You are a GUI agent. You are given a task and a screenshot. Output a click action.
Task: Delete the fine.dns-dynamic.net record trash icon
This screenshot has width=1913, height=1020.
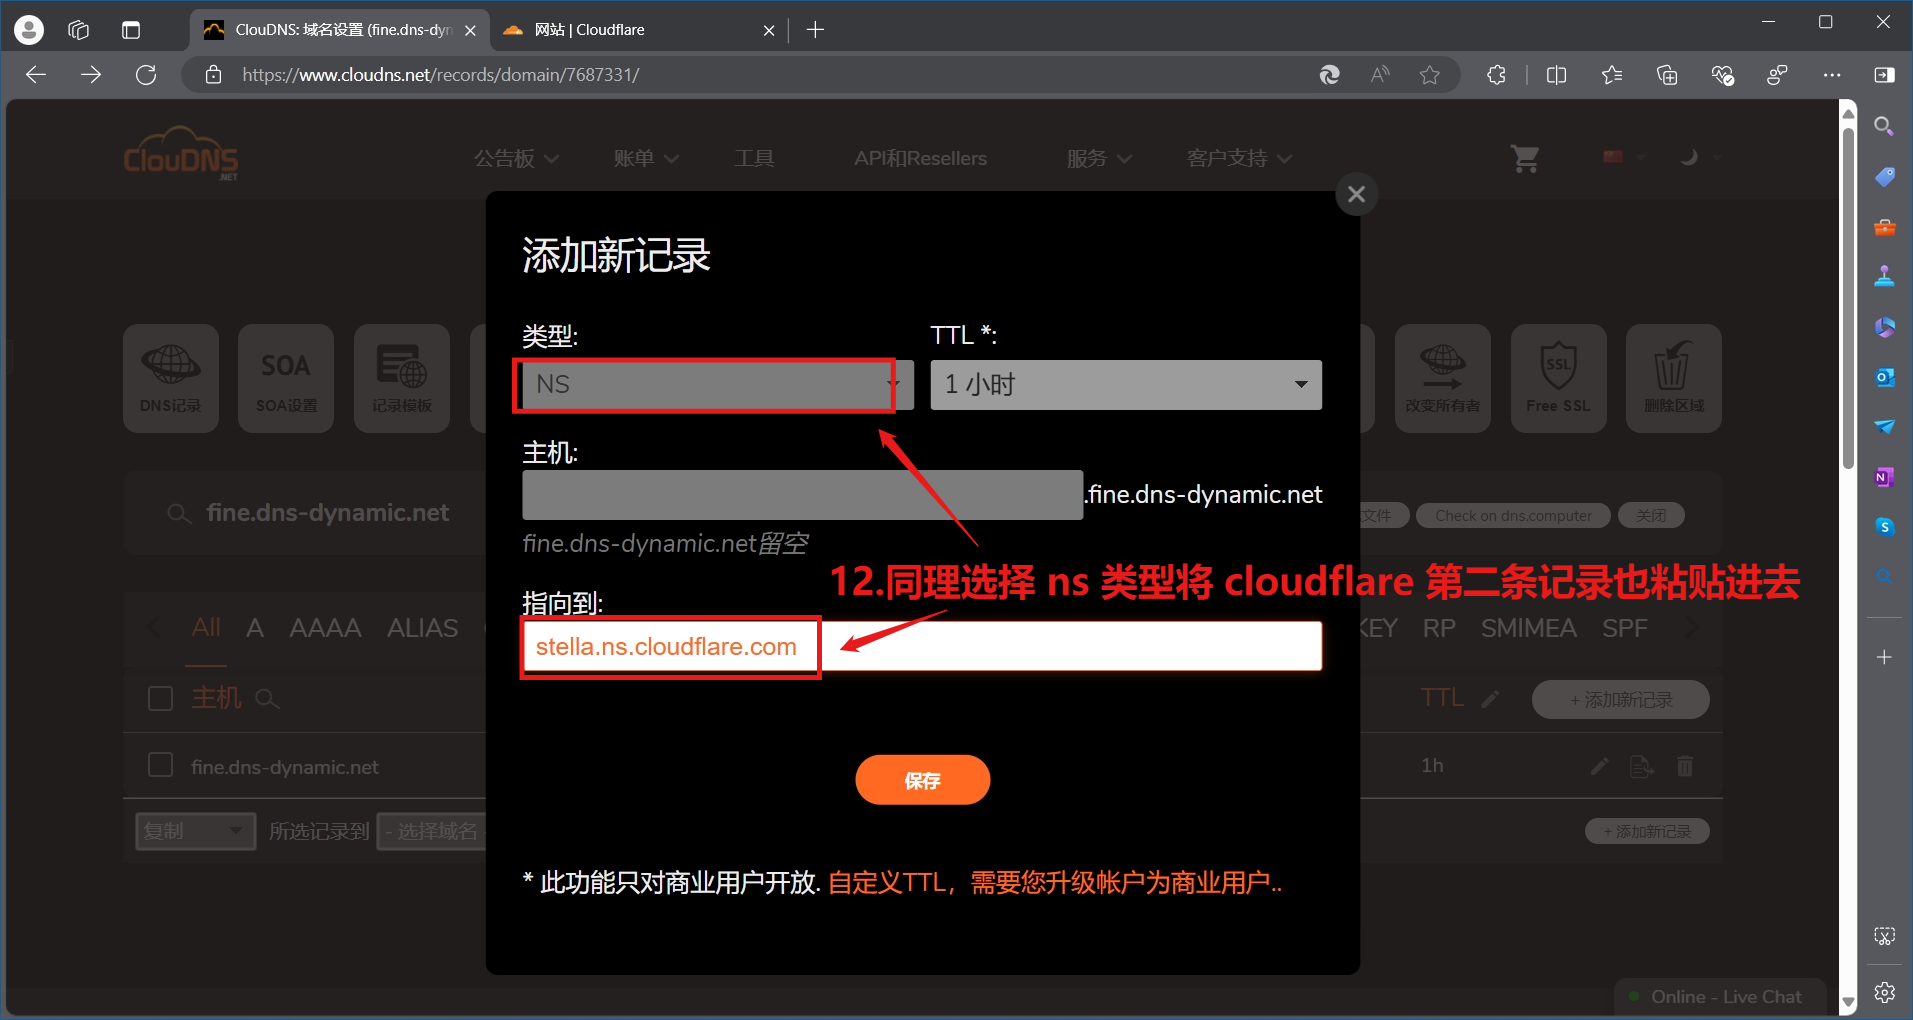click(1685, 766)
